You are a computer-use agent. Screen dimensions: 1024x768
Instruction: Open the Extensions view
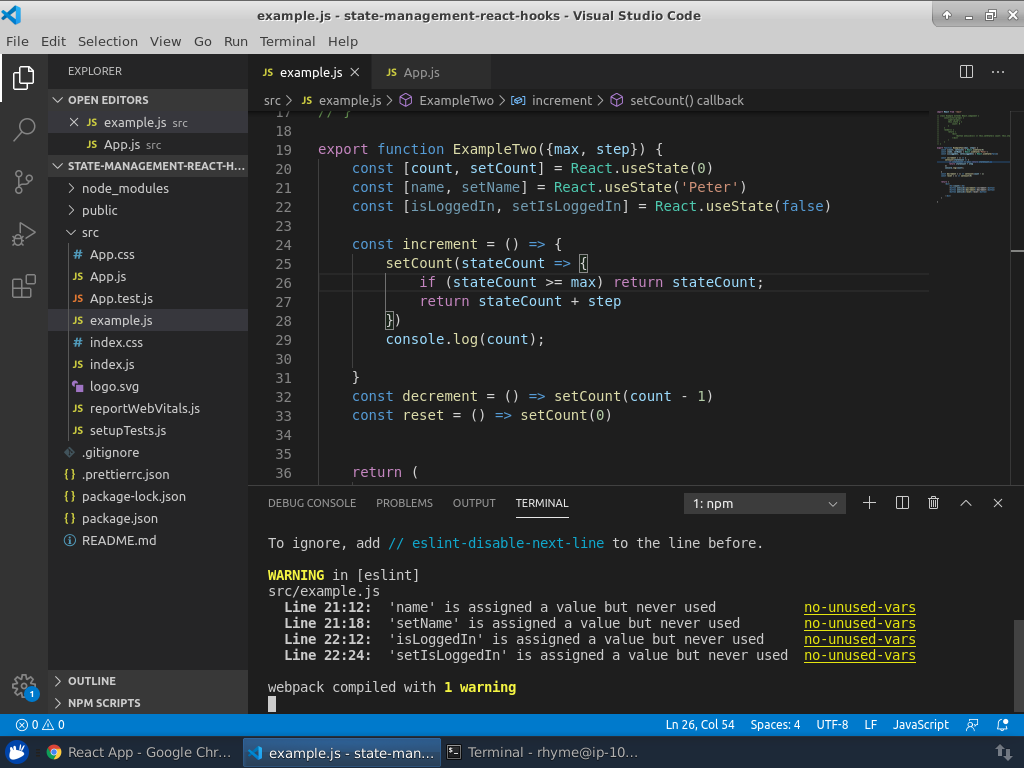(24, 288)
